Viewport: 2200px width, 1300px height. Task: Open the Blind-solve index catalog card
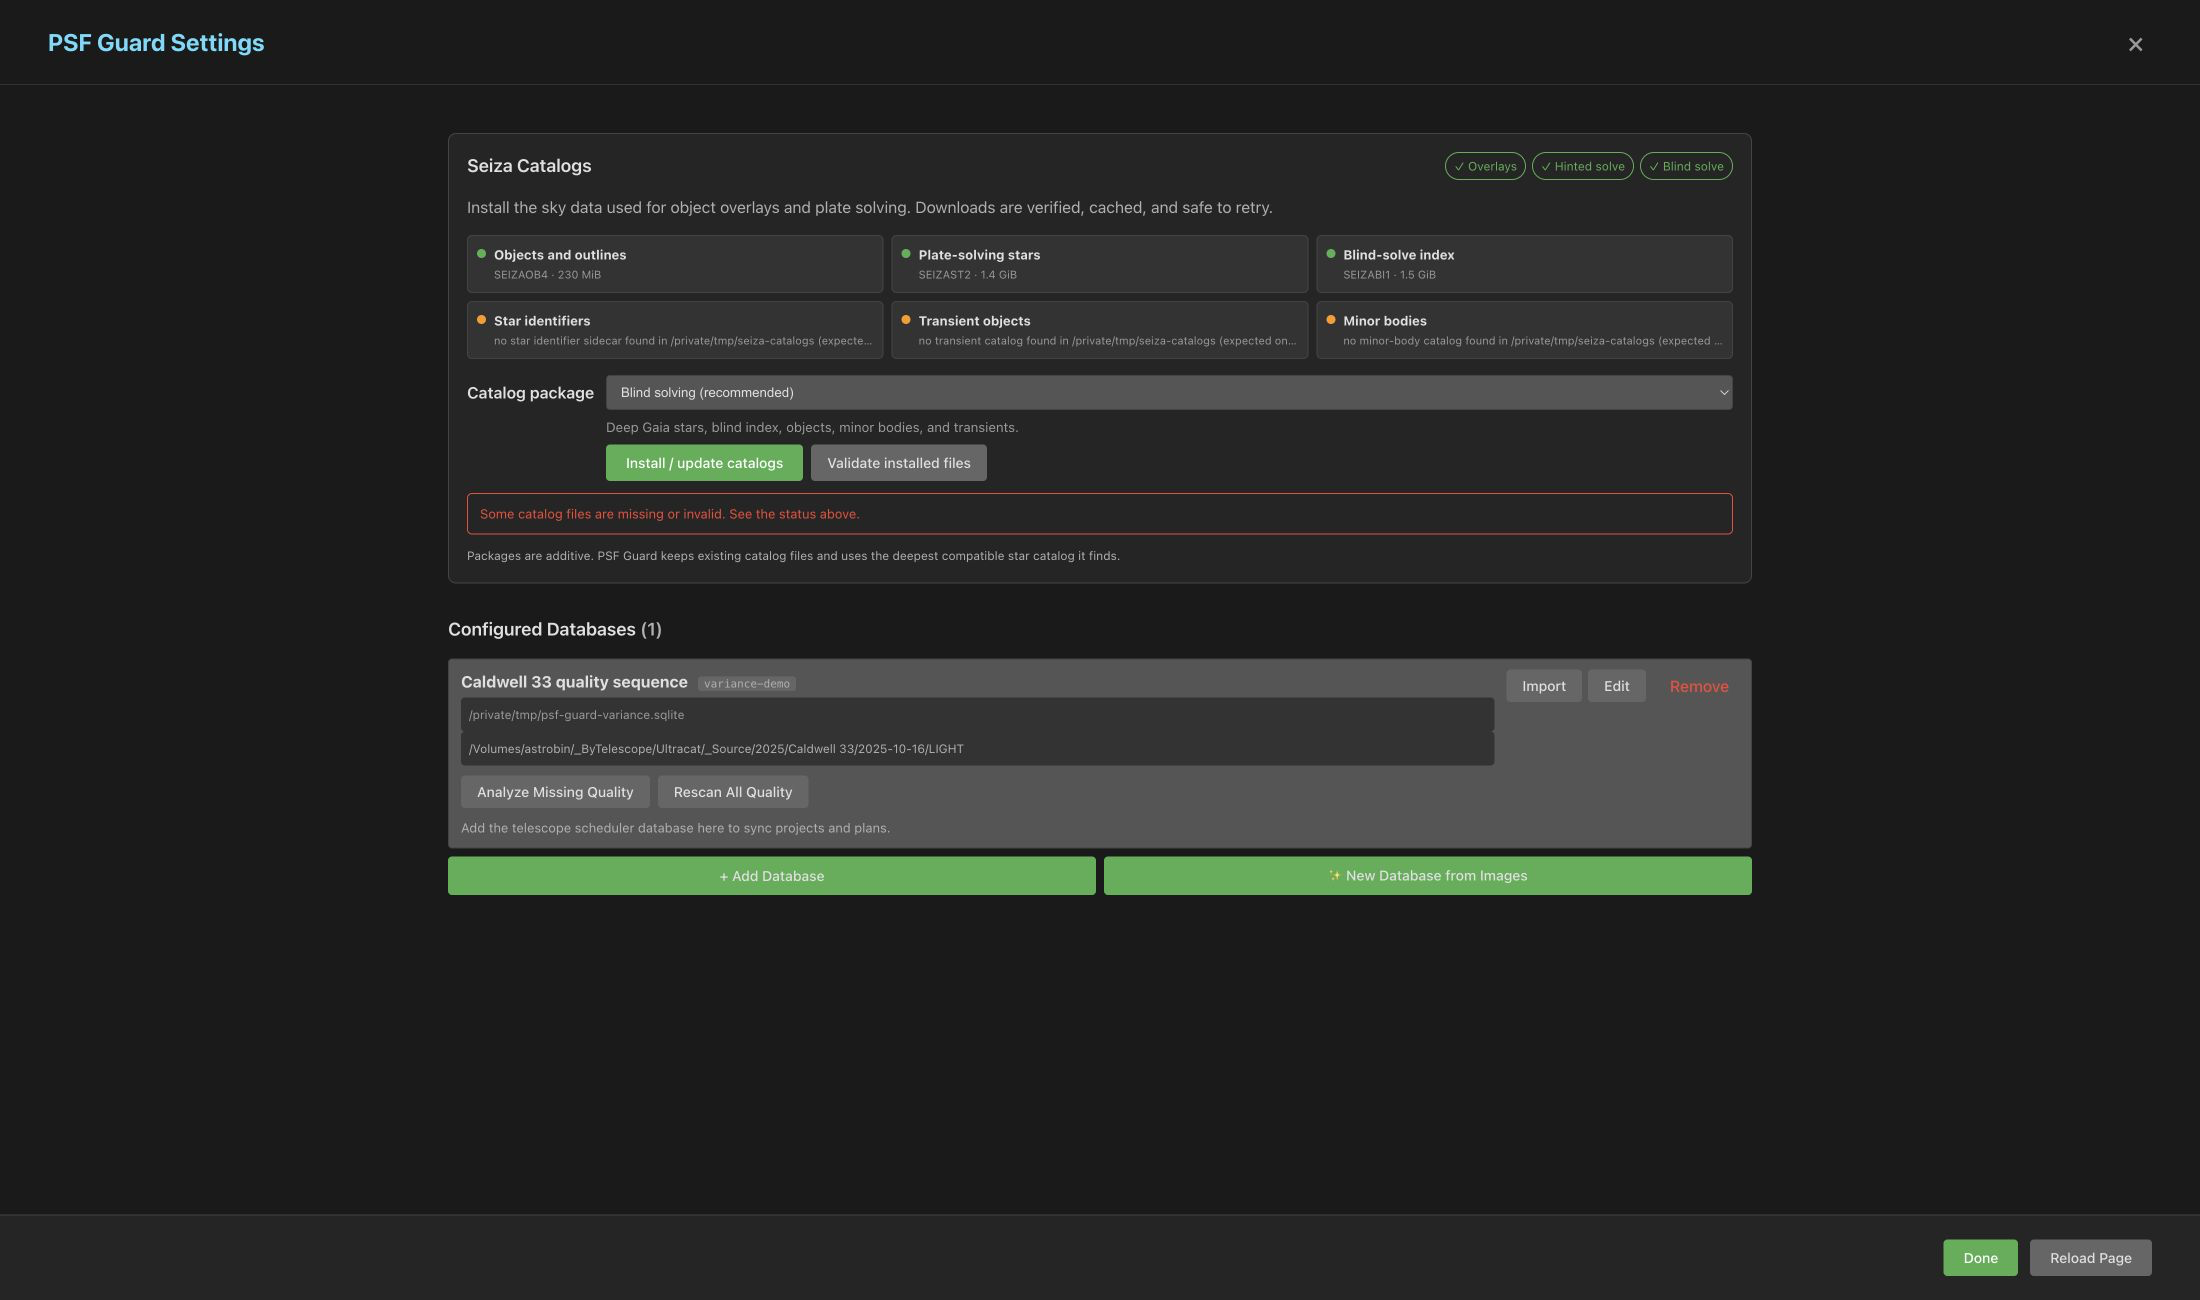[x=1524, y=264]
